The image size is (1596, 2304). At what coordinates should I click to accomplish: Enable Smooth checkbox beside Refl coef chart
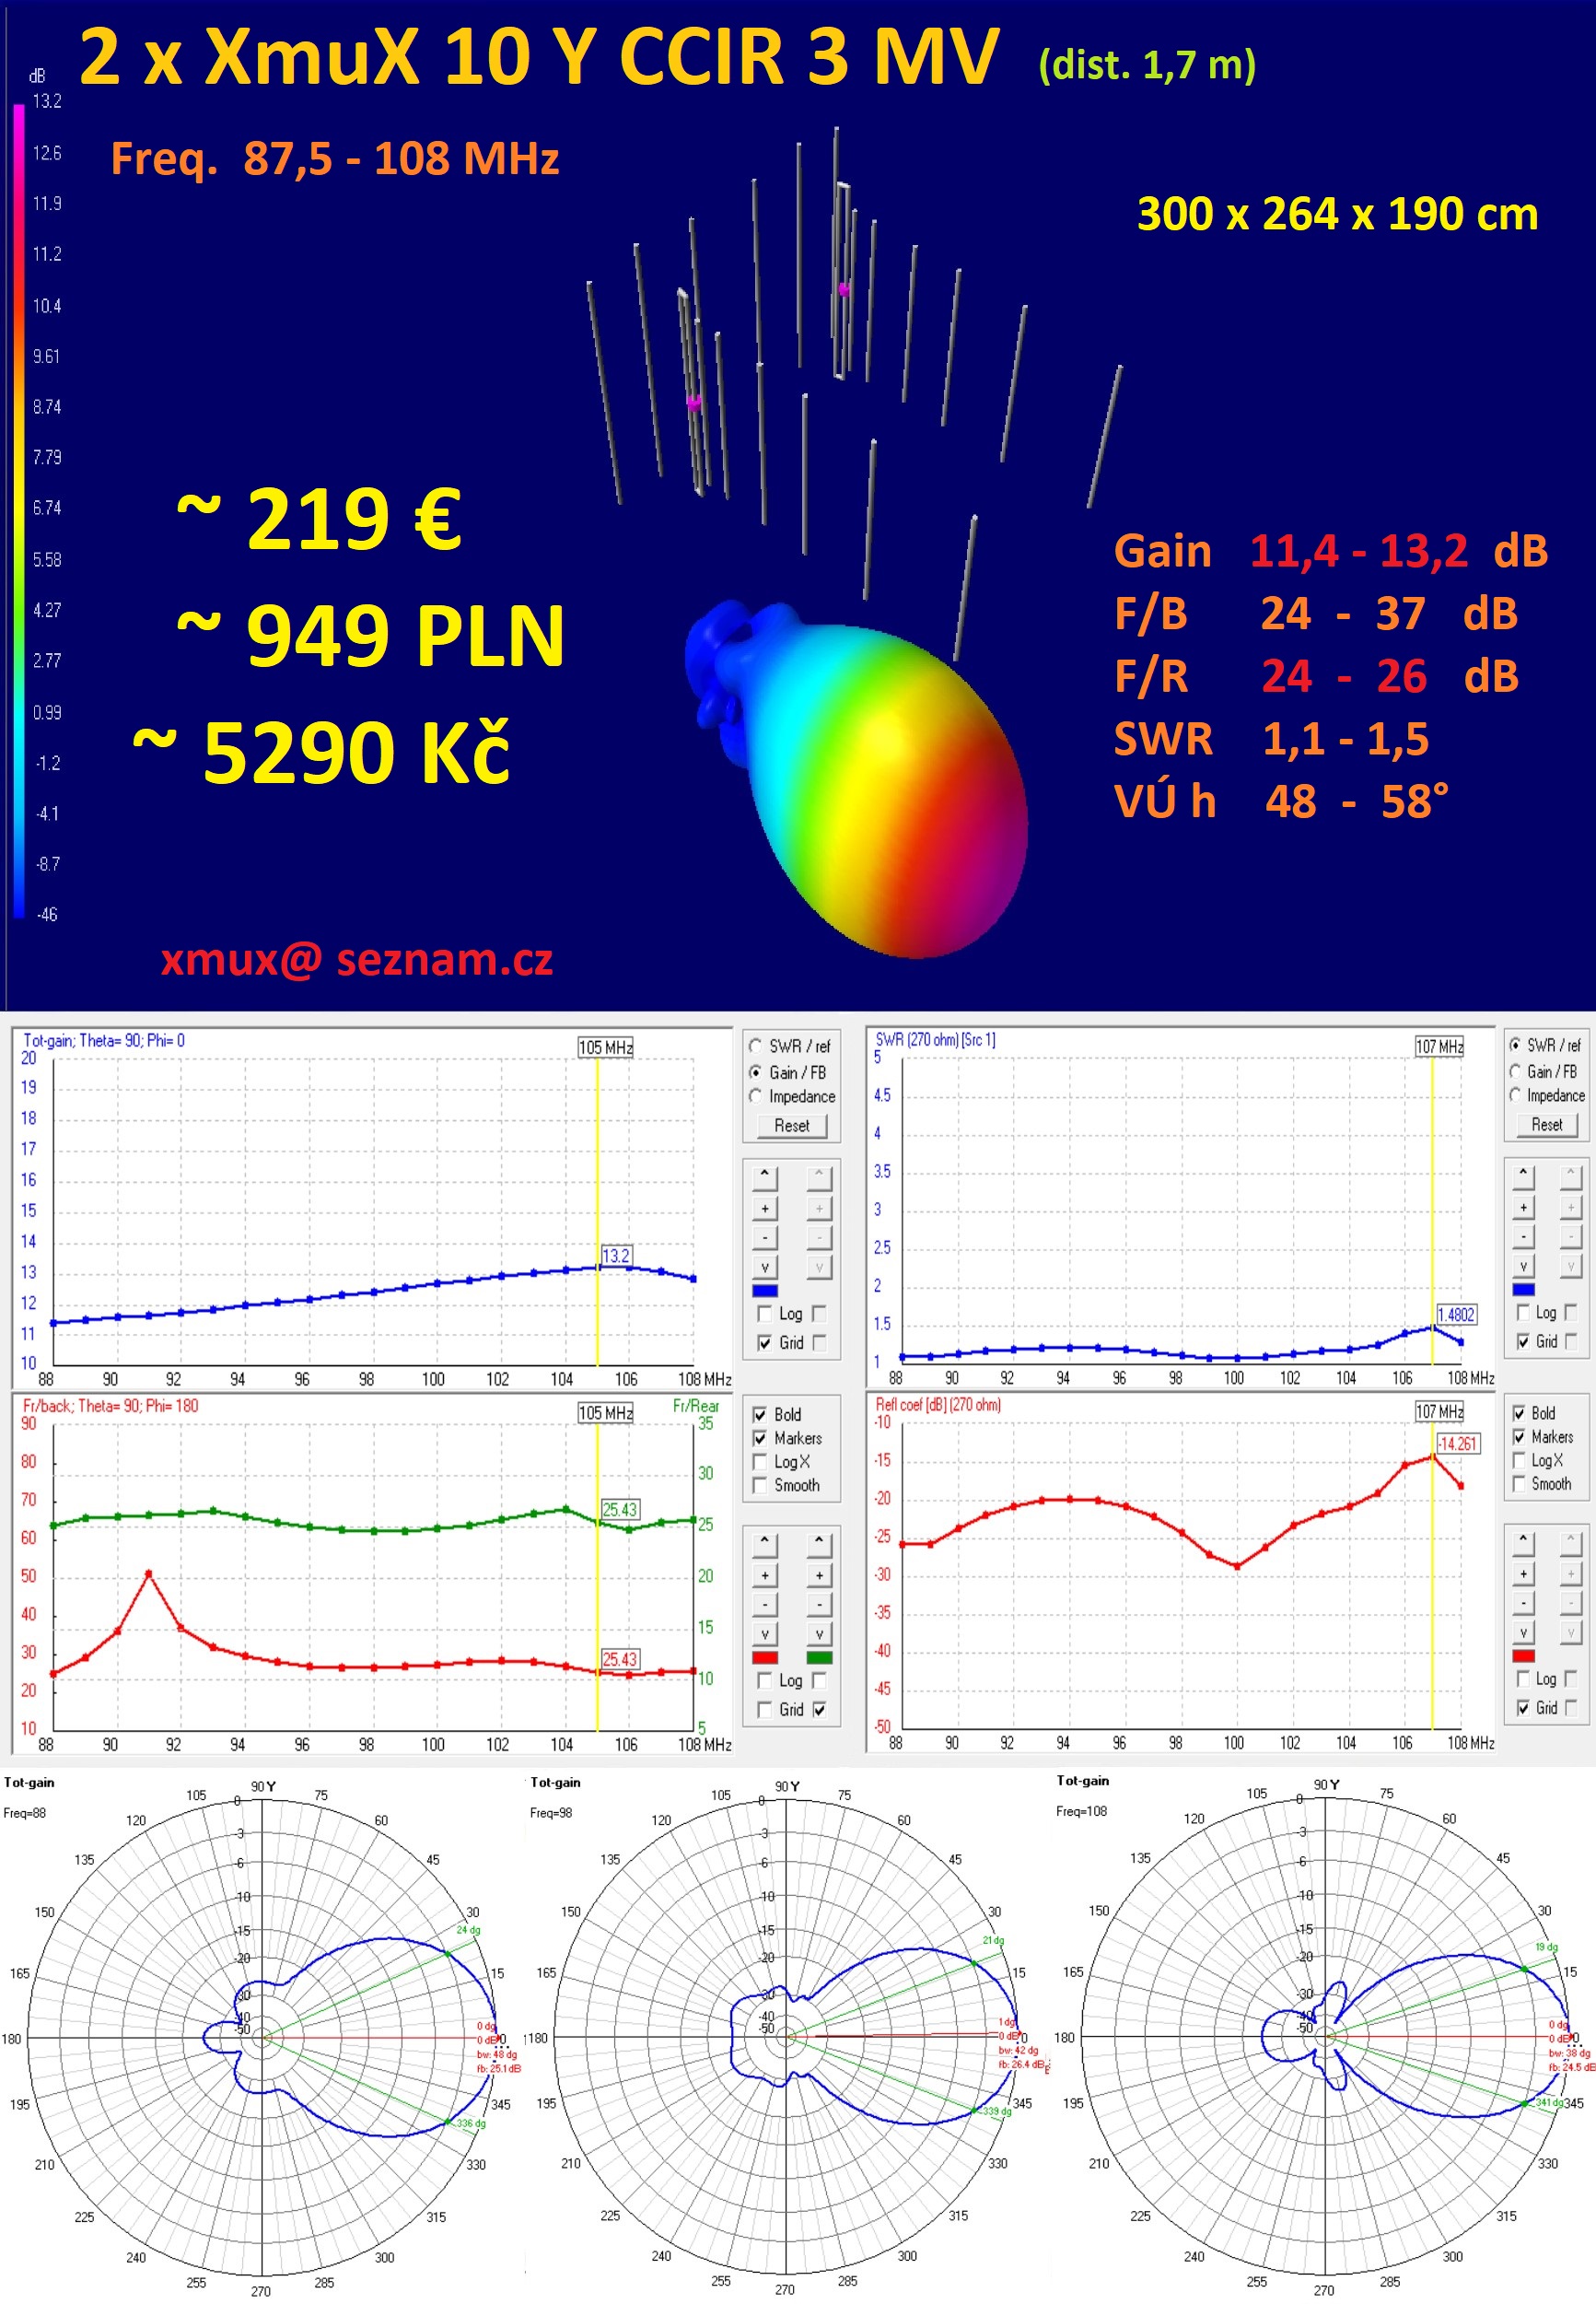tap(1519, 1484)
